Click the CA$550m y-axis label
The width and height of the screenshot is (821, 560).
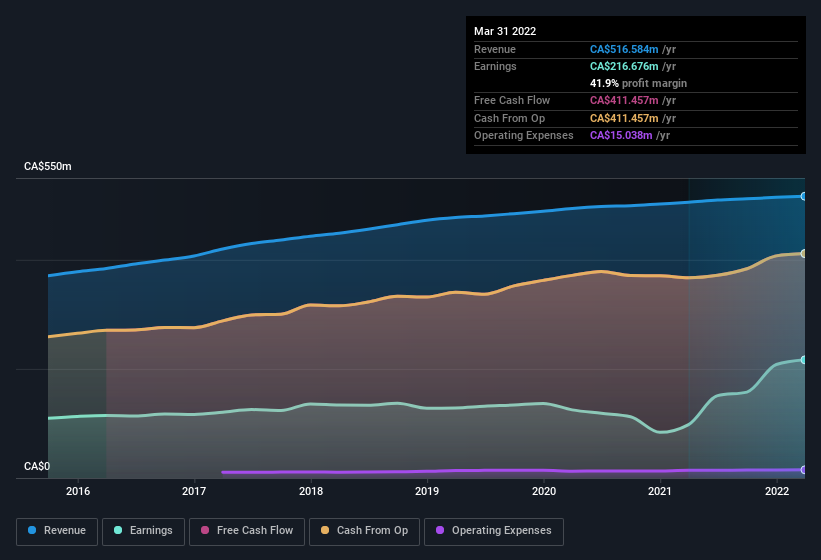tap(48, 166)
